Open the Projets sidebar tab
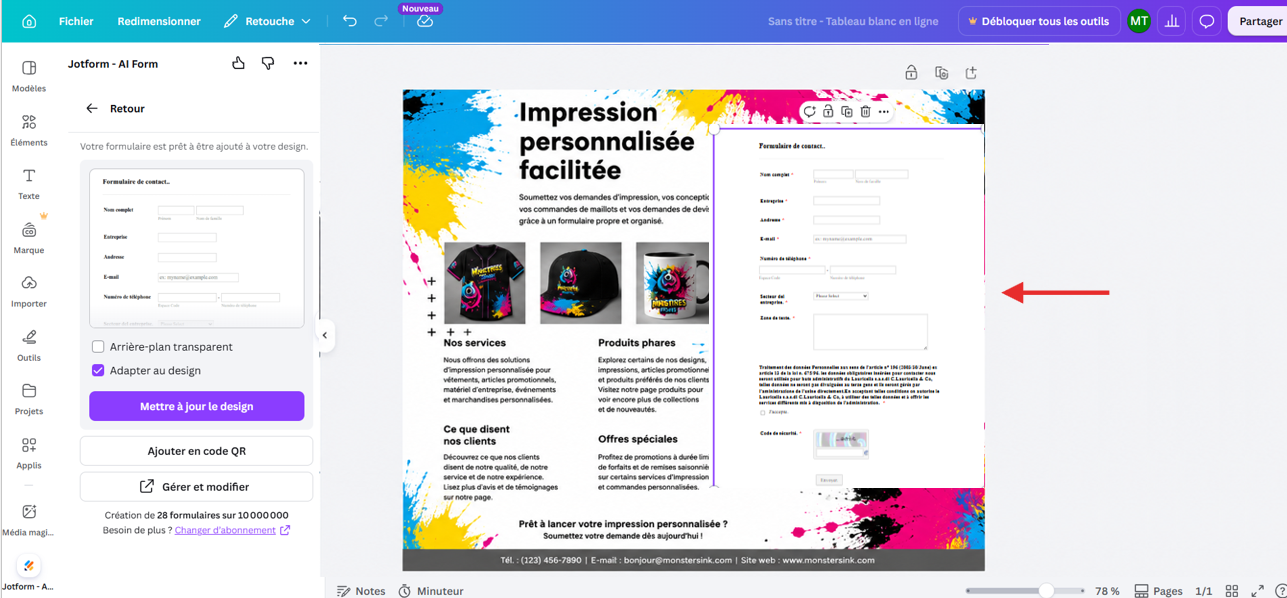The height and width of the screenshot is (598, 1287). pyautogui.click(x=29, y=399)
